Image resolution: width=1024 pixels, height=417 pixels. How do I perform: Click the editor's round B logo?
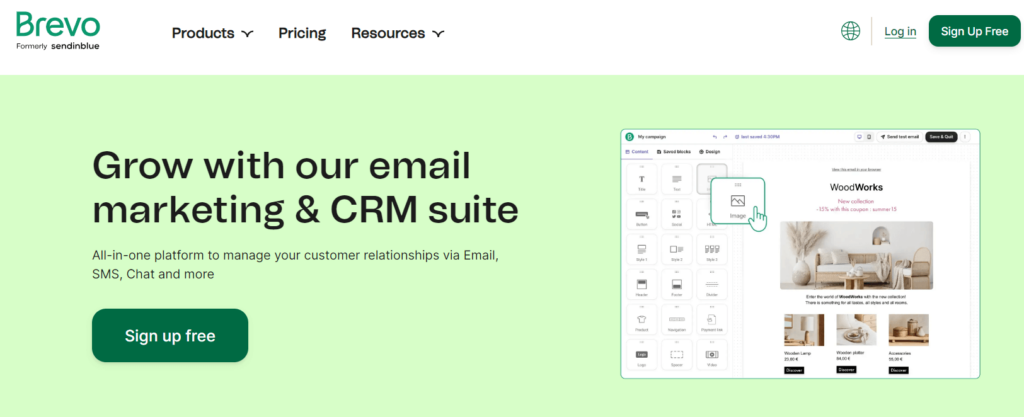630,137
